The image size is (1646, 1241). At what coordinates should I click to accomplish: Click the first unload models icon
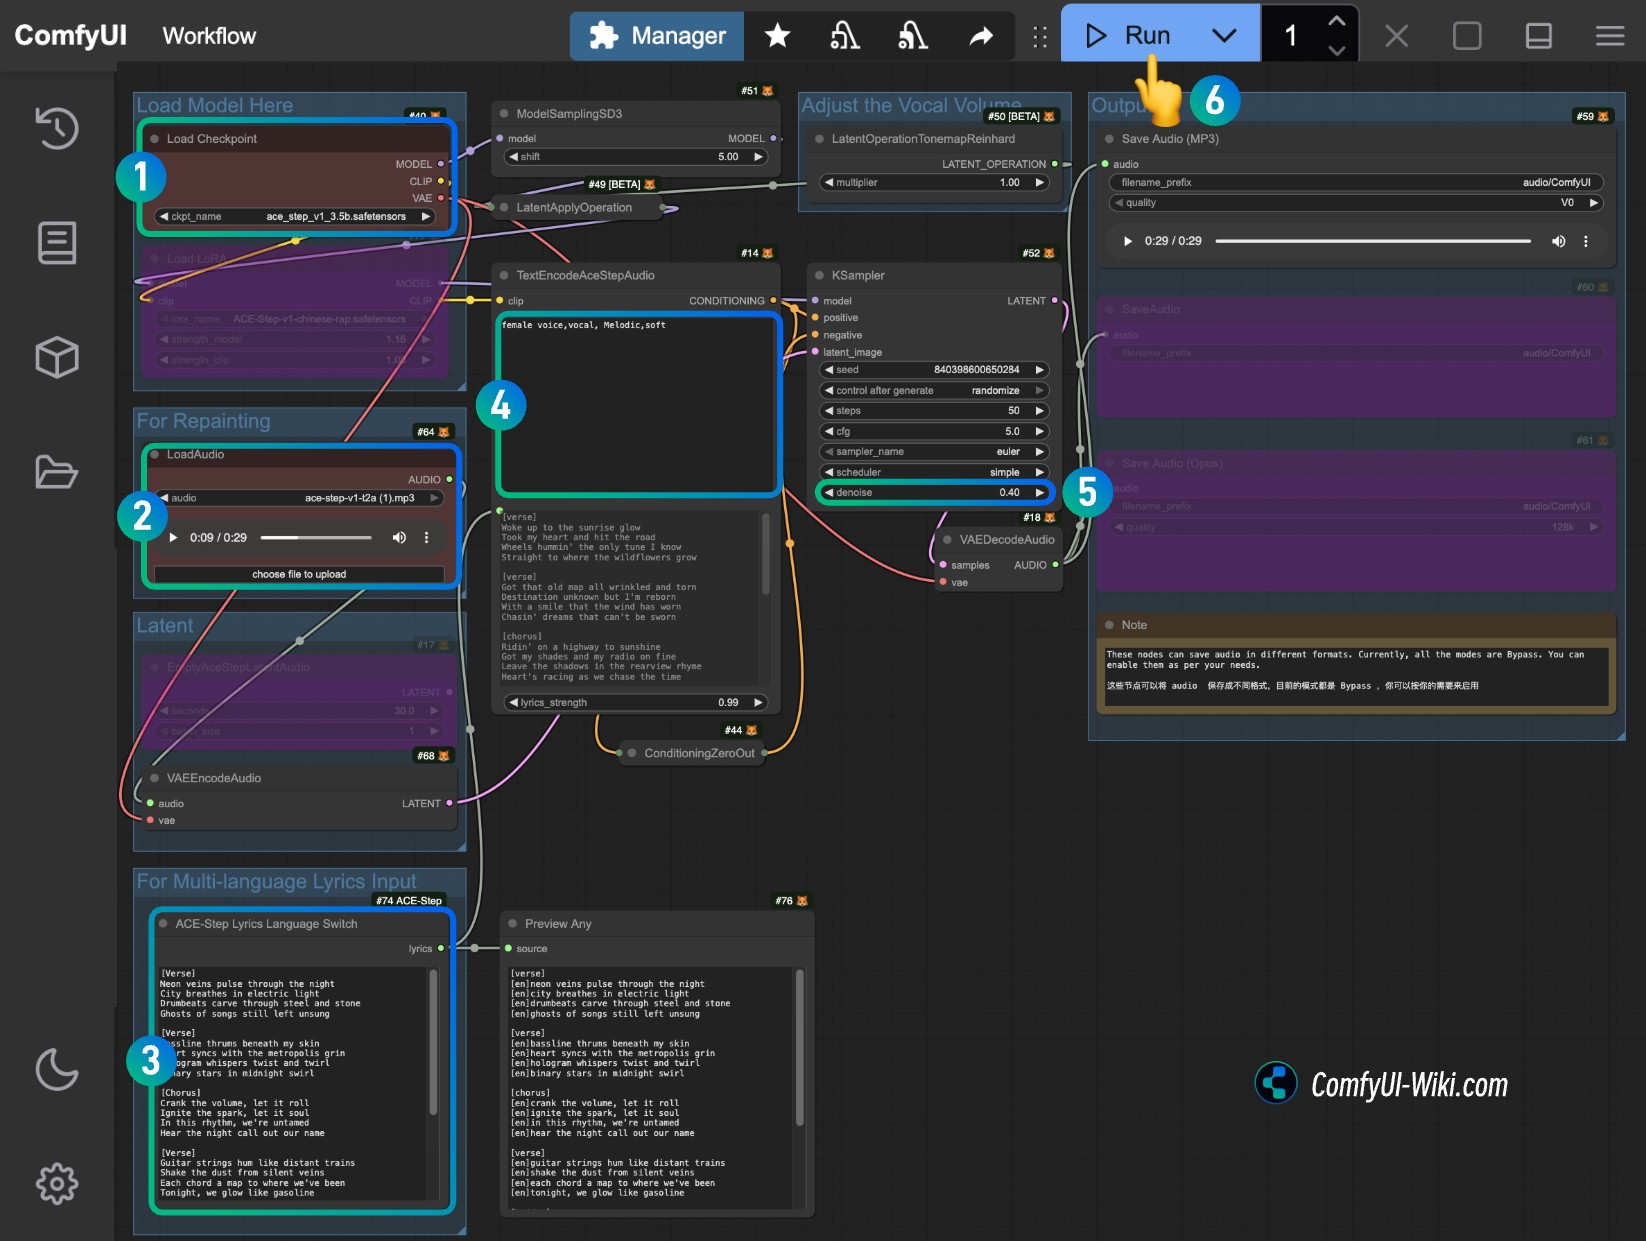pyautogui.click(x=845, y=36)
